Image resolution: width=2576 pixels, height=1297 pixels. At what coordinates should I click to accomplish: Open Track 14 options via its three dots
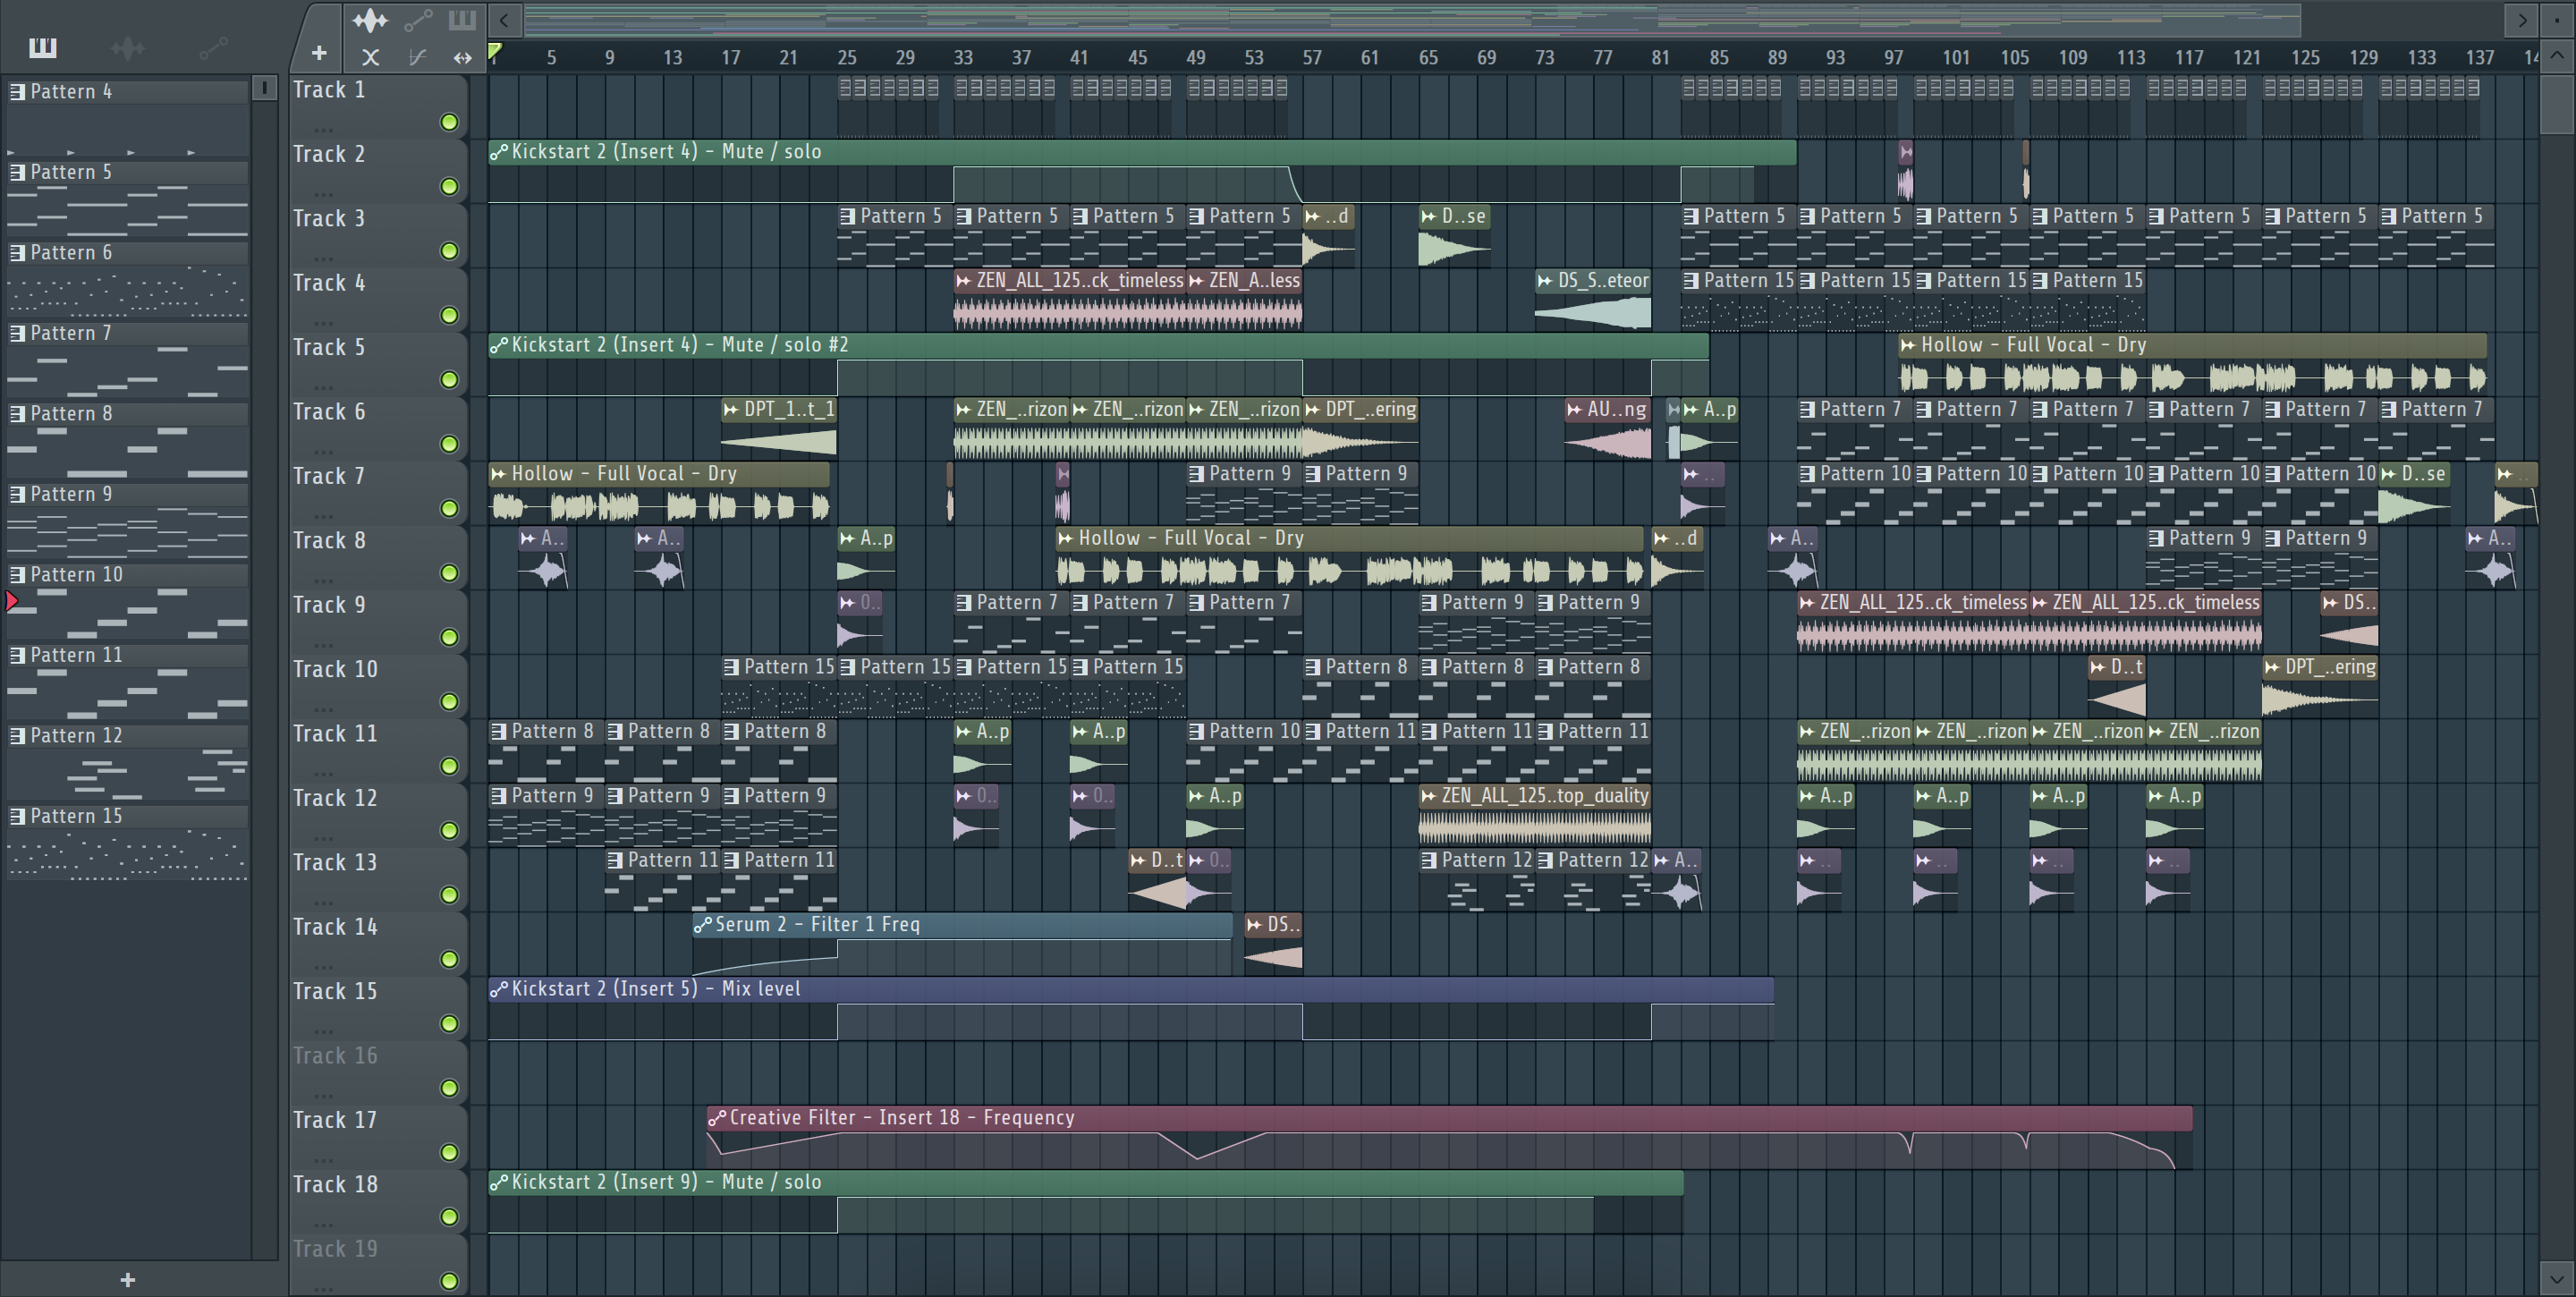[x=323, y=966]
